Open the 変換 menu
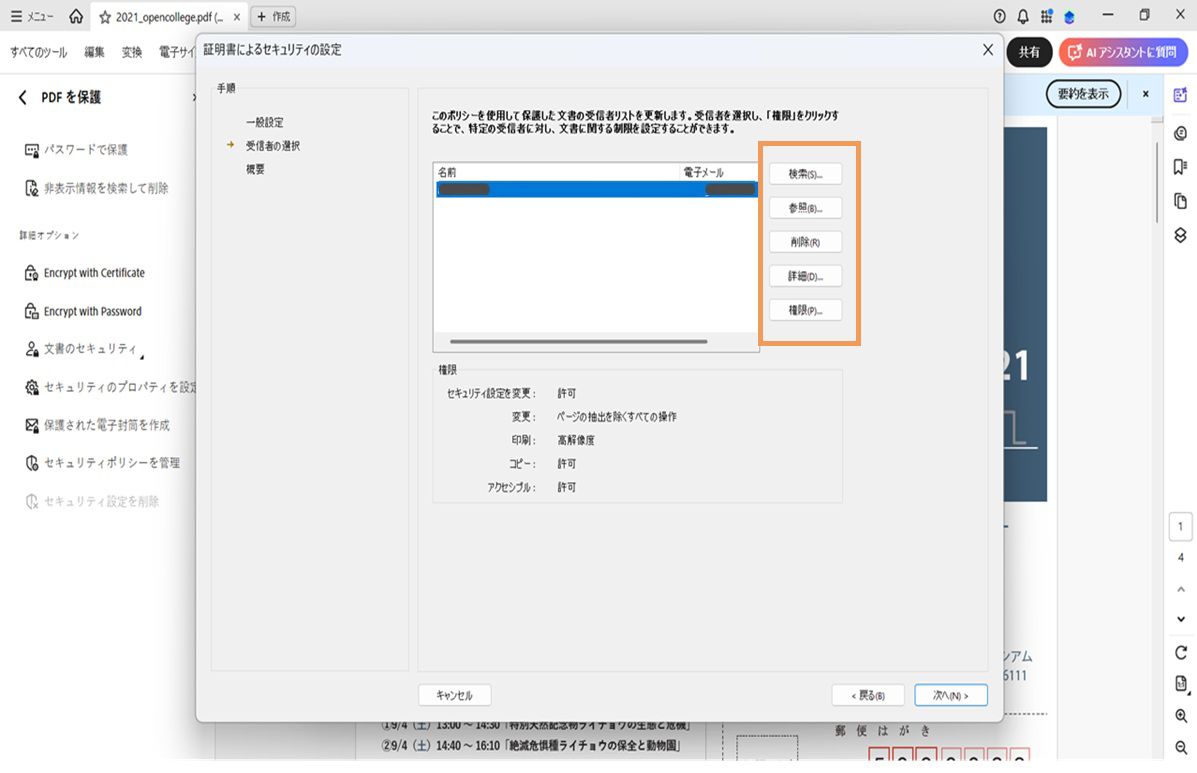The width and height of the screenshot is (1197, 773). (x=132, y=52)
